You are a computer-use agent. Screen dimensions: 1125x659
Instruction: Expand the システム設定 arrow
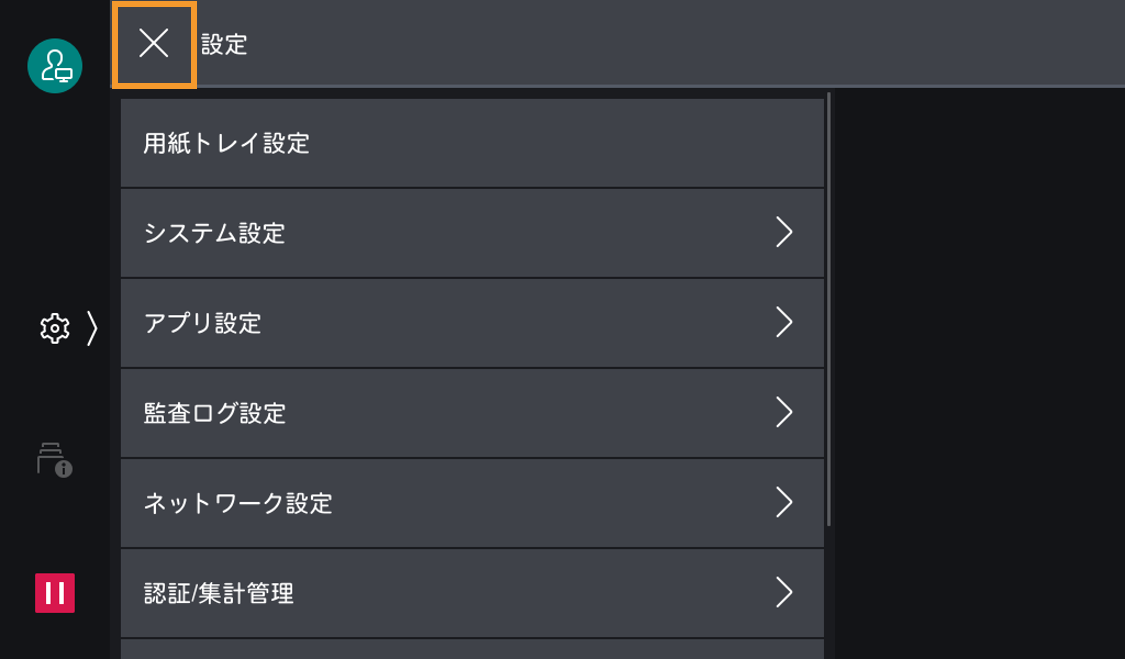[784, 233]
